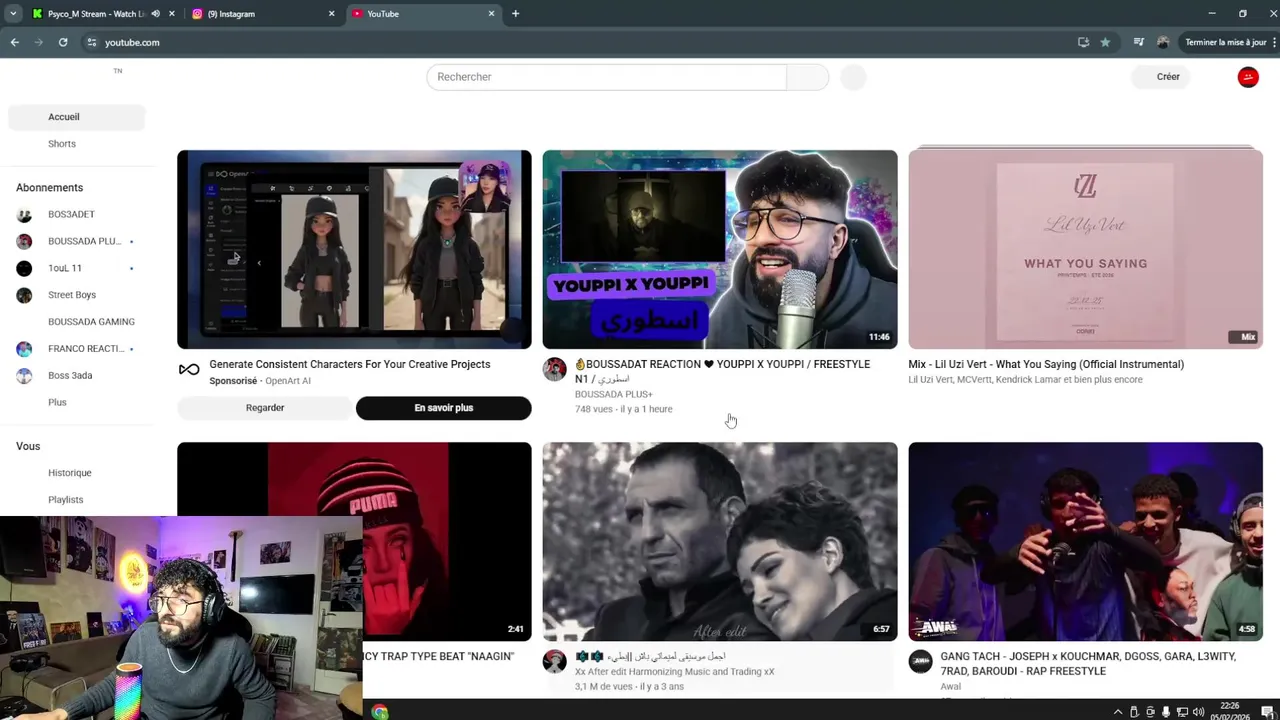1280x720 pixels.
Task: Close the YouTube tab
Action: [x=491, y=14]
